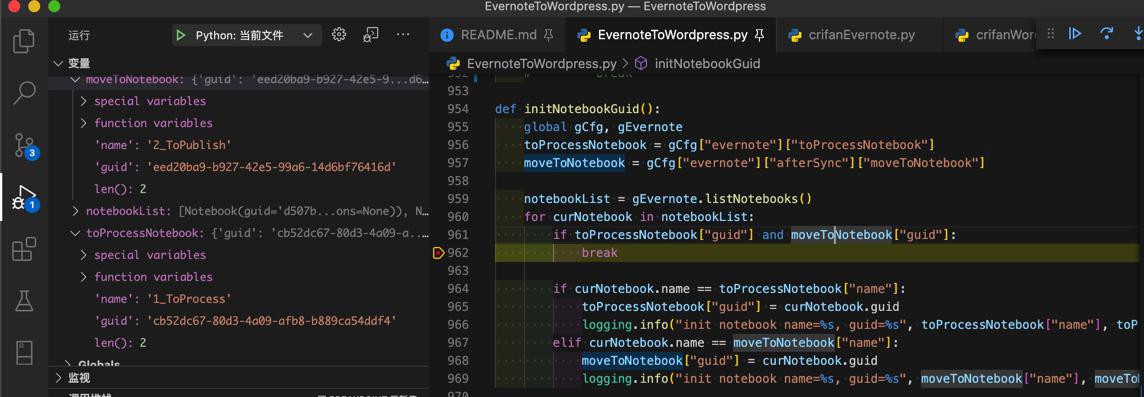Screen dimensions: 1144x397
Task: Open Source Control view with badge 3
Action: (25, 145)
